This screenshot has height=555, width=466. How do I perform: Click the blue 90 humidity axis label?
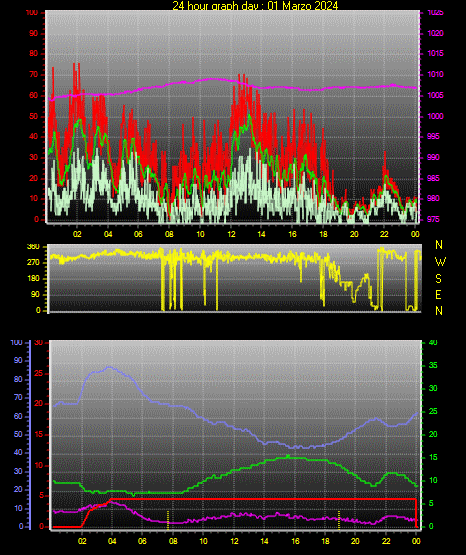(x=18, y=360)
